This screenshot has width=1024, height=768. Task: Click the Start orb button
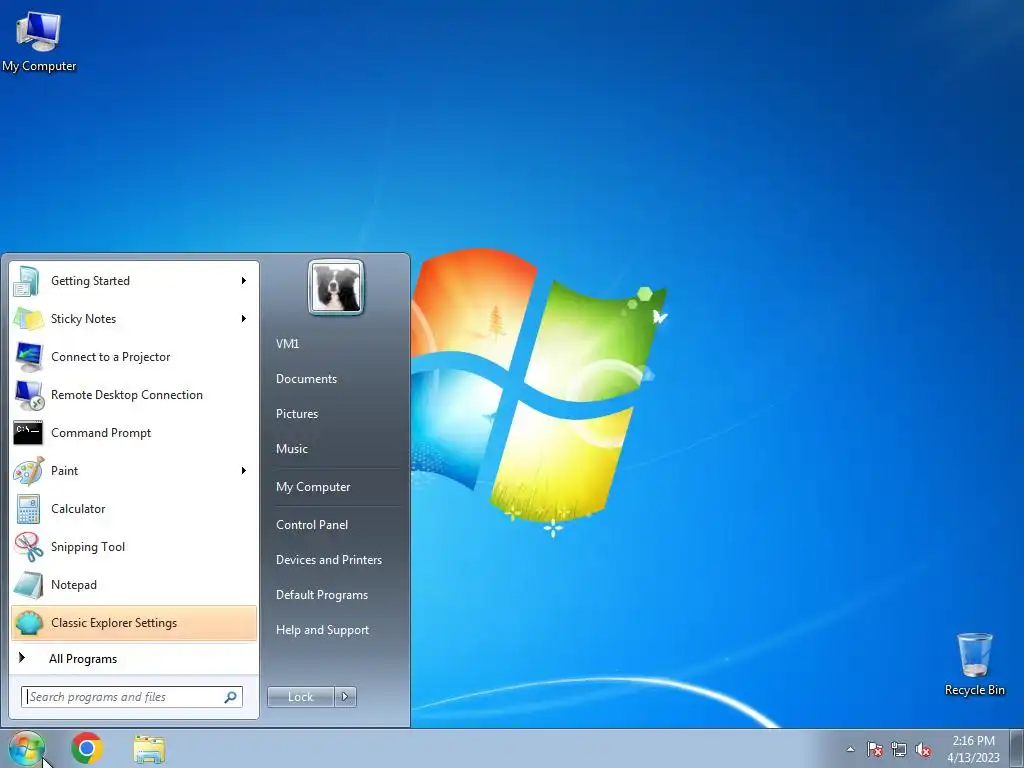click(x=26, y=748)
